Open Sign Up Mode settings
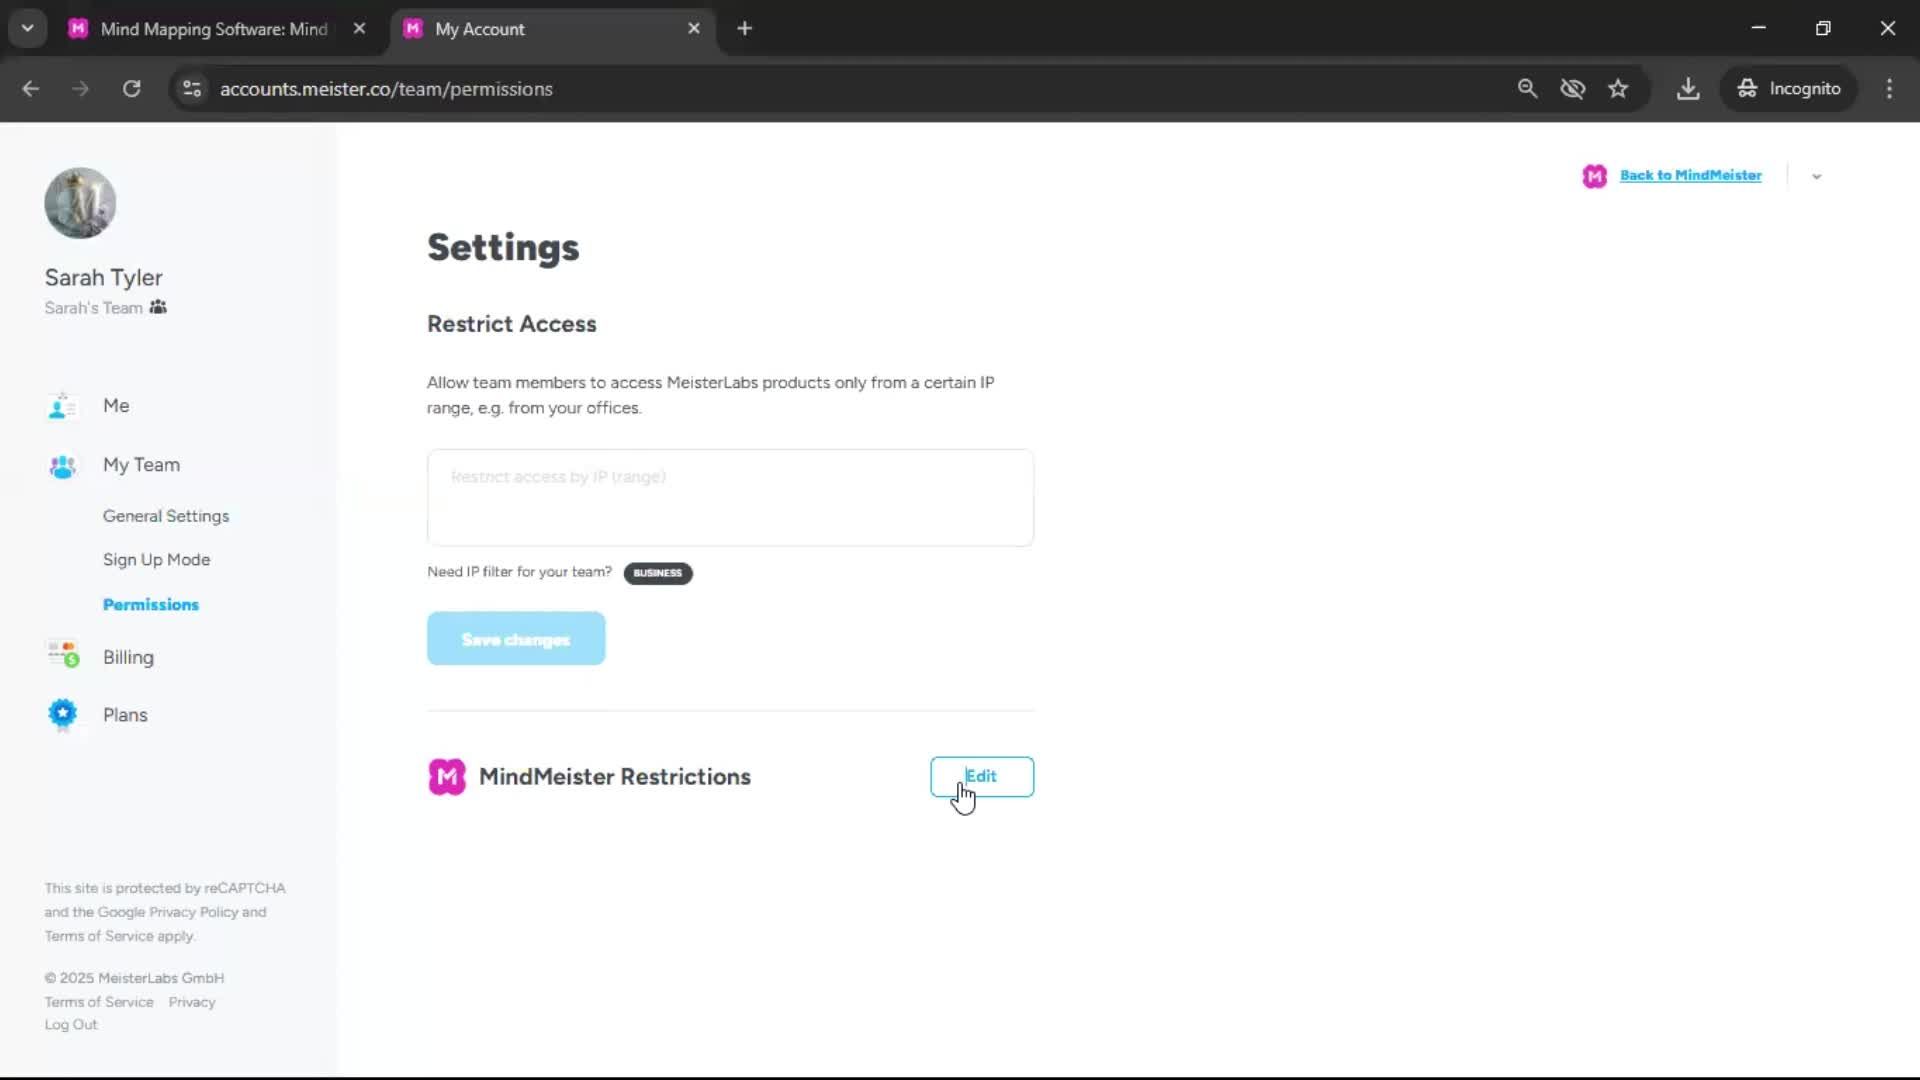Viewport: 1920px width, 1080px height. coord(156,560)
